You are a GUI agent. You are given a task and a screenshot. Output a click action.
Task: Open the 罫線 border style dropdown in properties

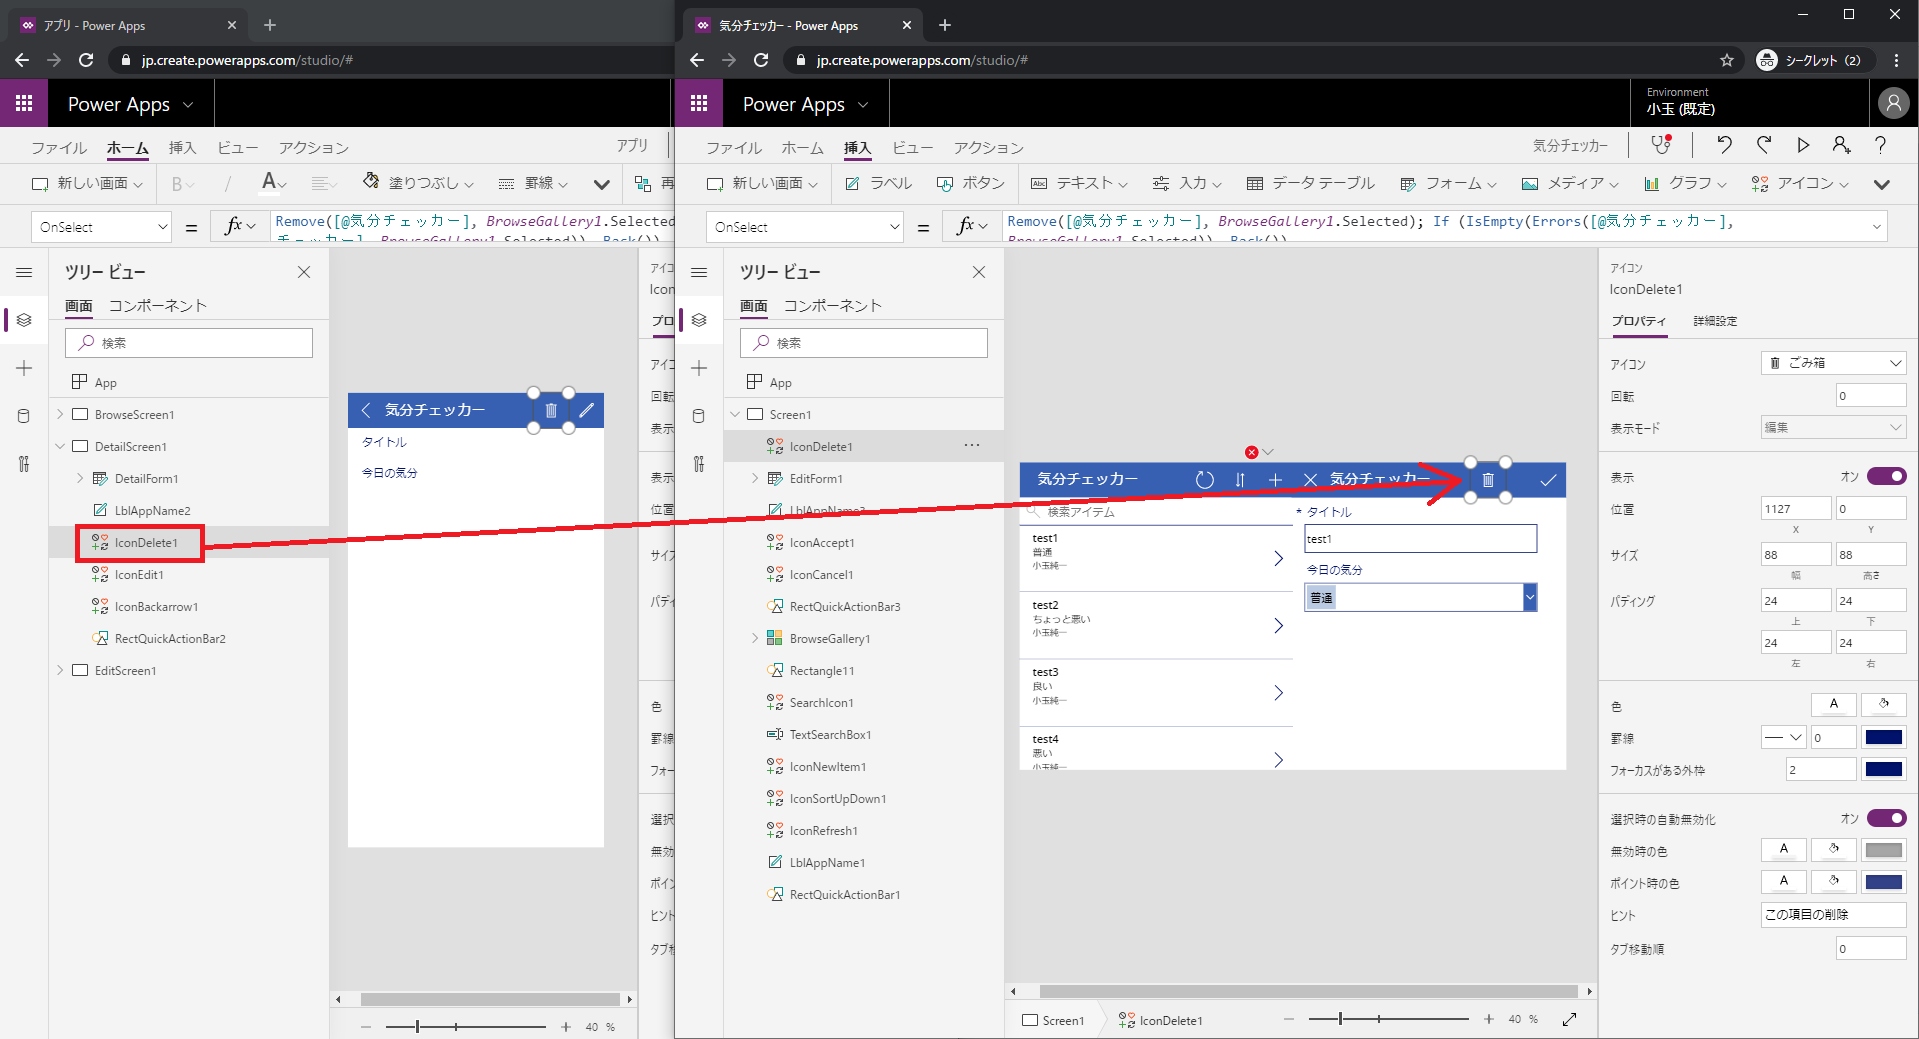[x=1783, y=737]
